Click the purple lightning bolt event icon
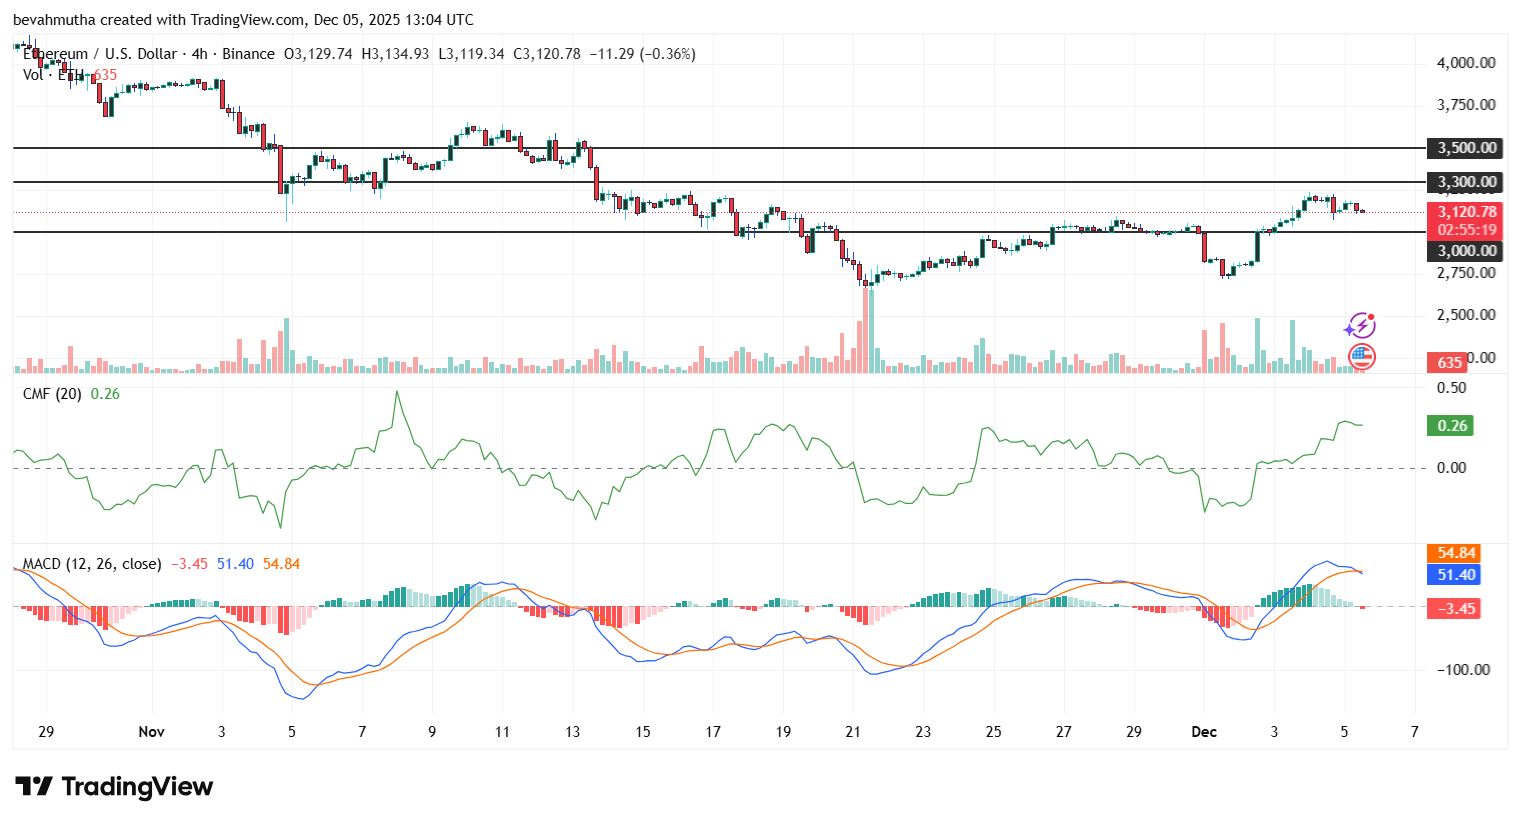Screen dimensions: 1521x824 pyautogui.click(x=1360, y=325)
